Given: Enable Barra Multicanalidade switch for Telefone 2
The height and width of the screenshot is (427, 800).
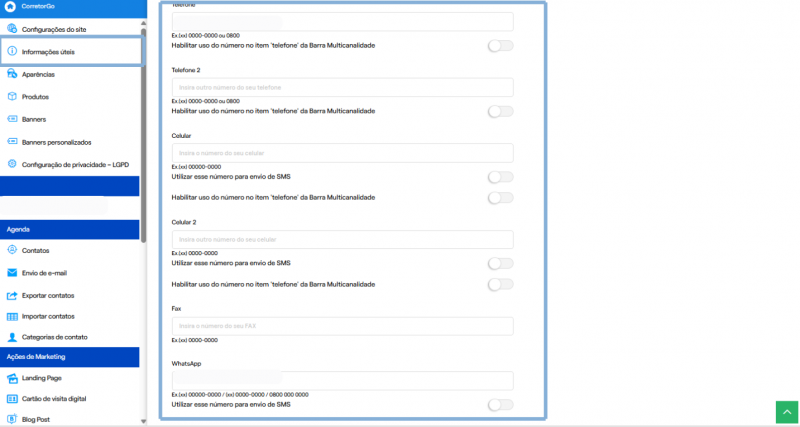Looking at the screenshot, I should click(501, 111).
